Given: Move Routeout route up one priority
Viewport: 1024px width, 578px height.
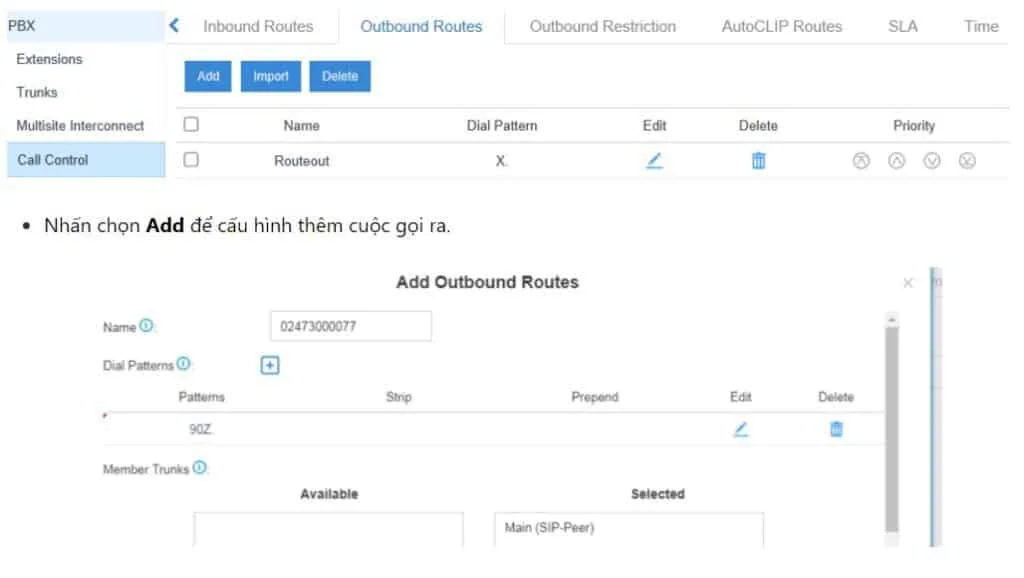Looking at the screenshot, I should (897, 160).
